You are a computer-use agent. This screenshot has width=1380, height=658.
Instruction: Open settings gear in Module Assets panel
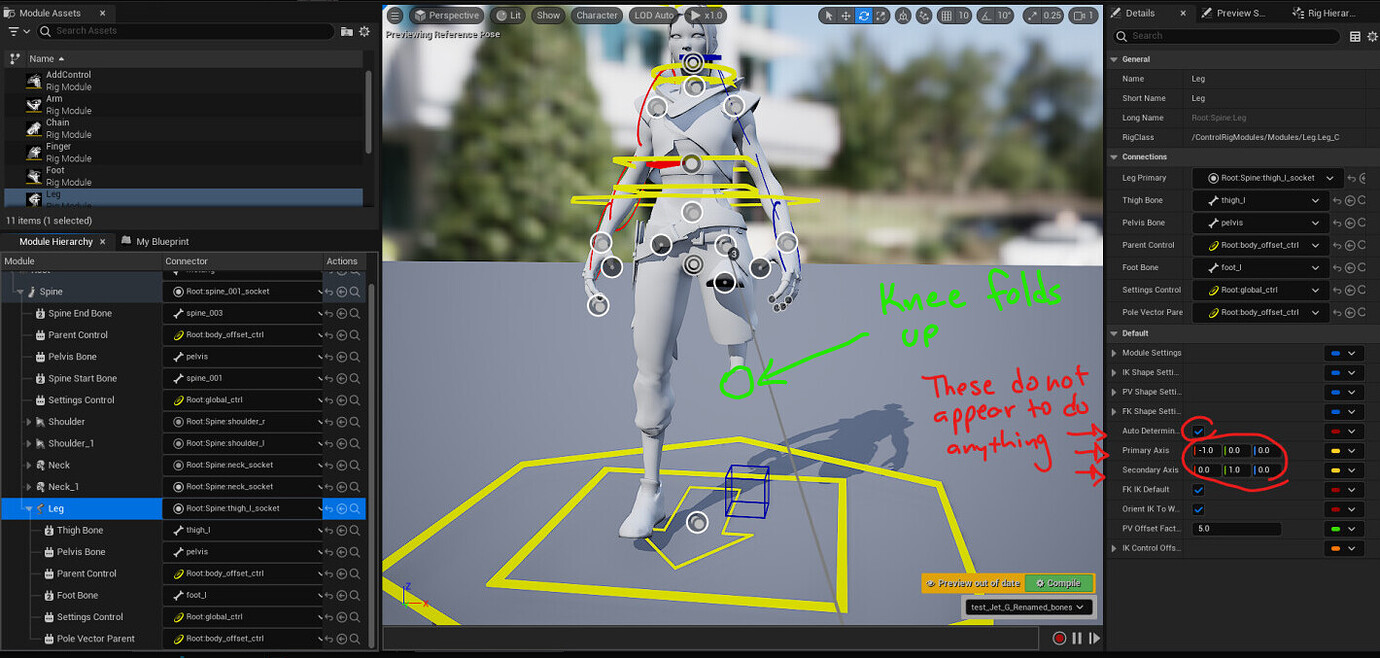coord(364,31)
